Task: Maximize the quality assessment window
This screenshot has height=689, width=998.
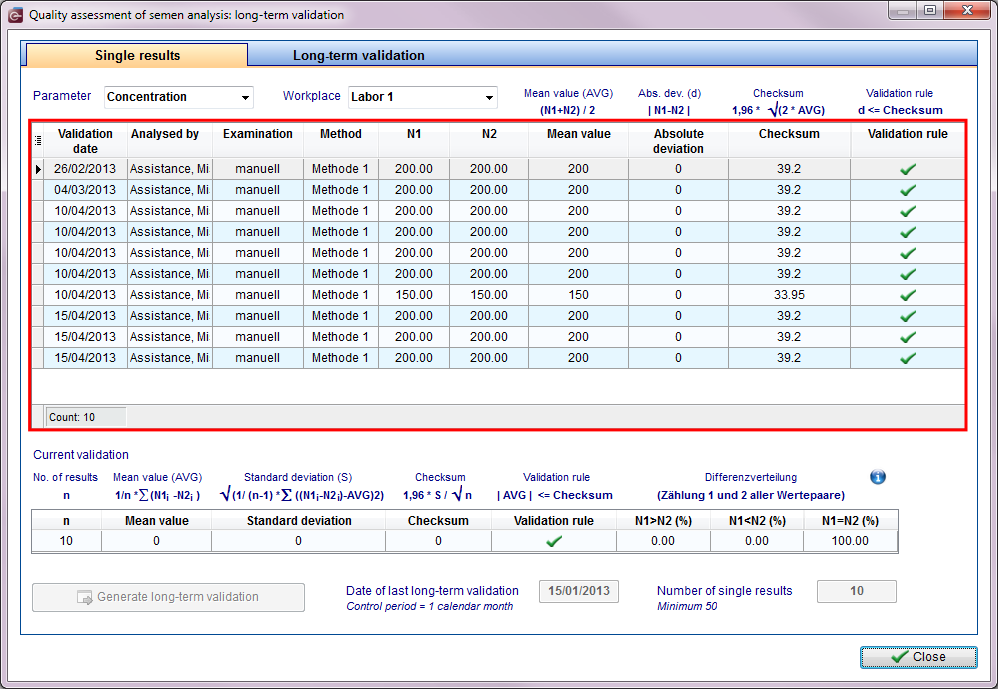Action: tap(930, 10)
